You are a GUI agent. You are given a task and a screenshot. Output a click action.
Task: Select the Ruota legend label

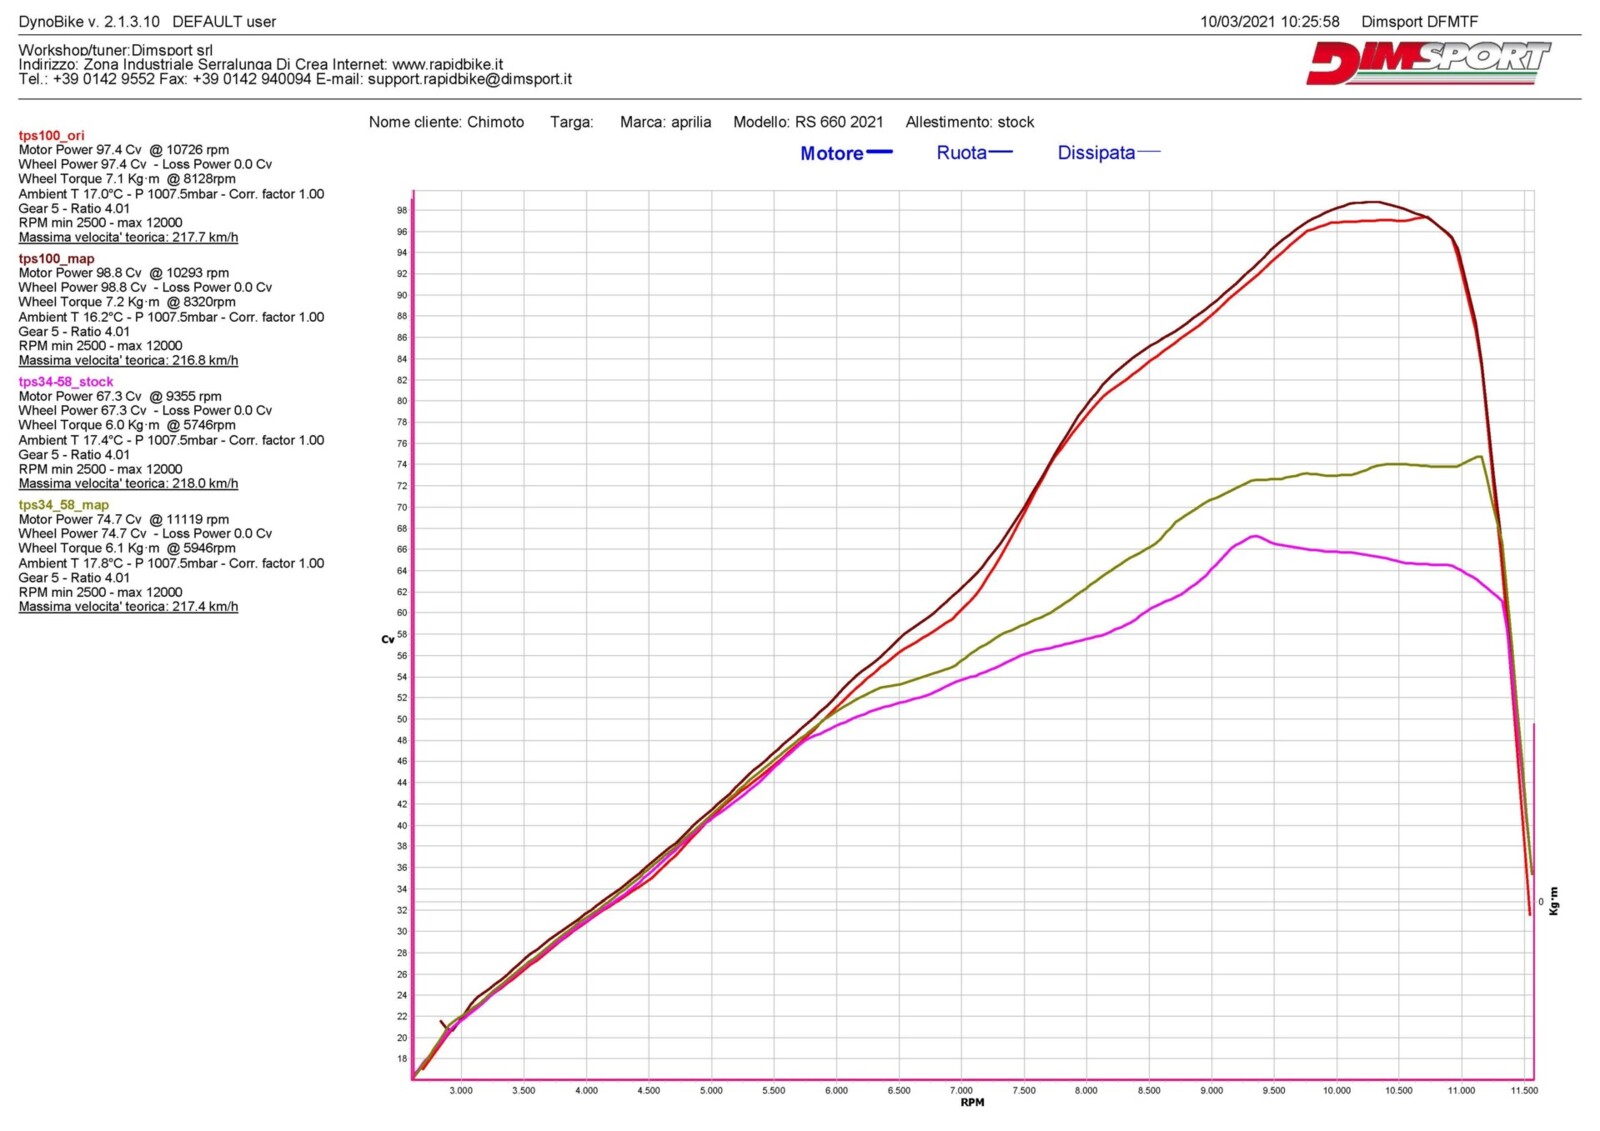(961, 153)
